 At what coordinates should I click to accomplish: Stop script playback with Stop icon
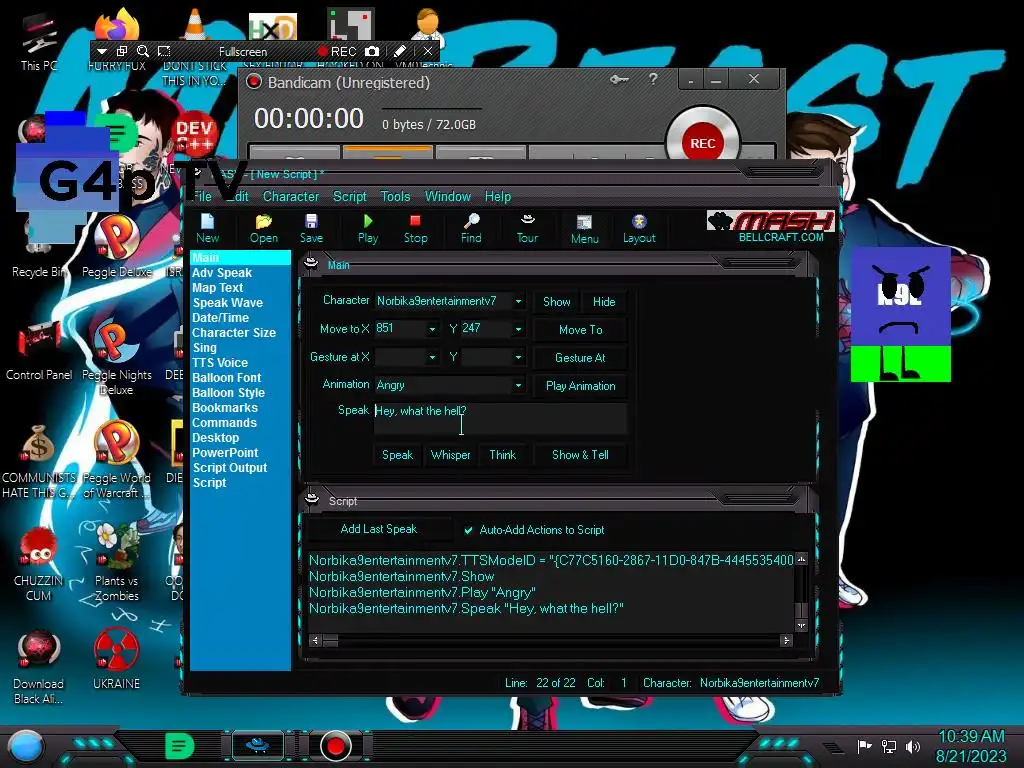point(415,229)
